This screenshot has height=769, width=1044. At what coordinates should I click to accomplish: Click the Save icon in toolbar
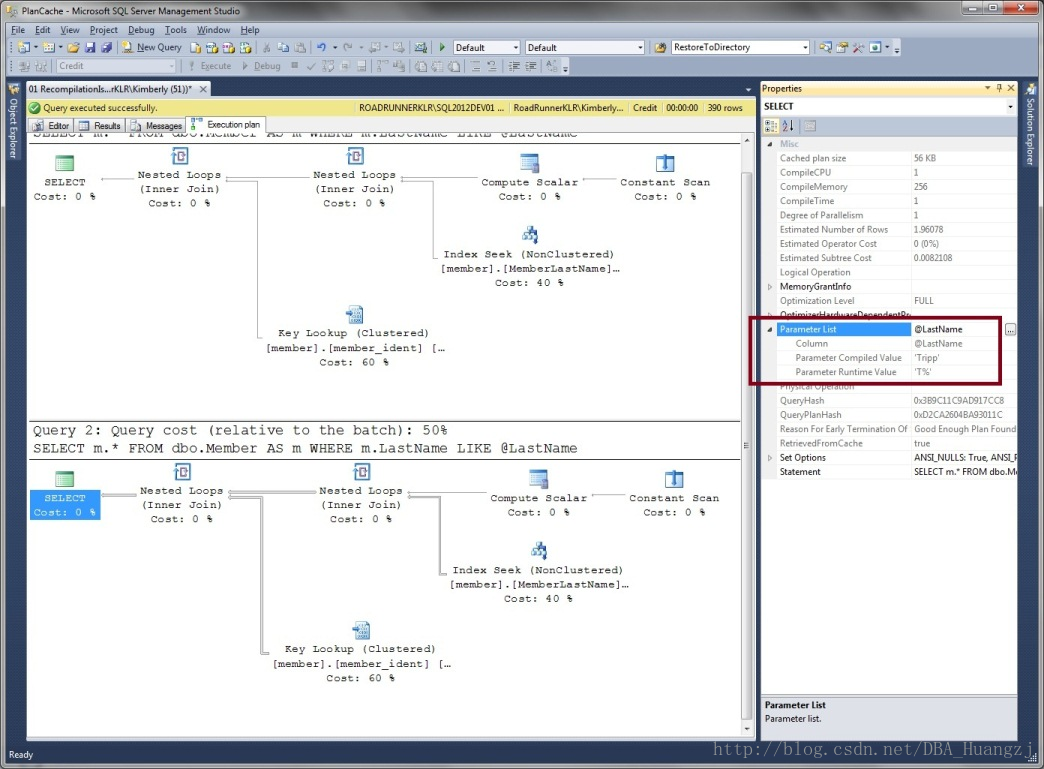tap(90, 47)
